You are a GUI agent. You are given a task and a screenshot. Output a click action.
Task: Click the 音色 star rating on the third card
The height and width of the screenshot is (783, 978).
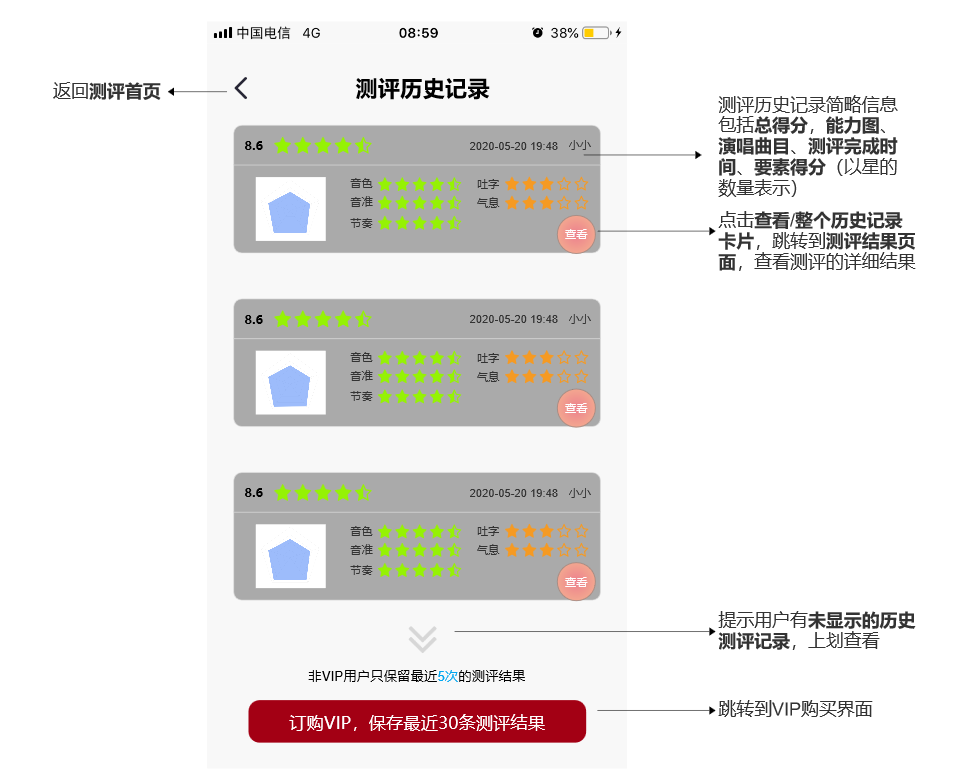point(420,532)
